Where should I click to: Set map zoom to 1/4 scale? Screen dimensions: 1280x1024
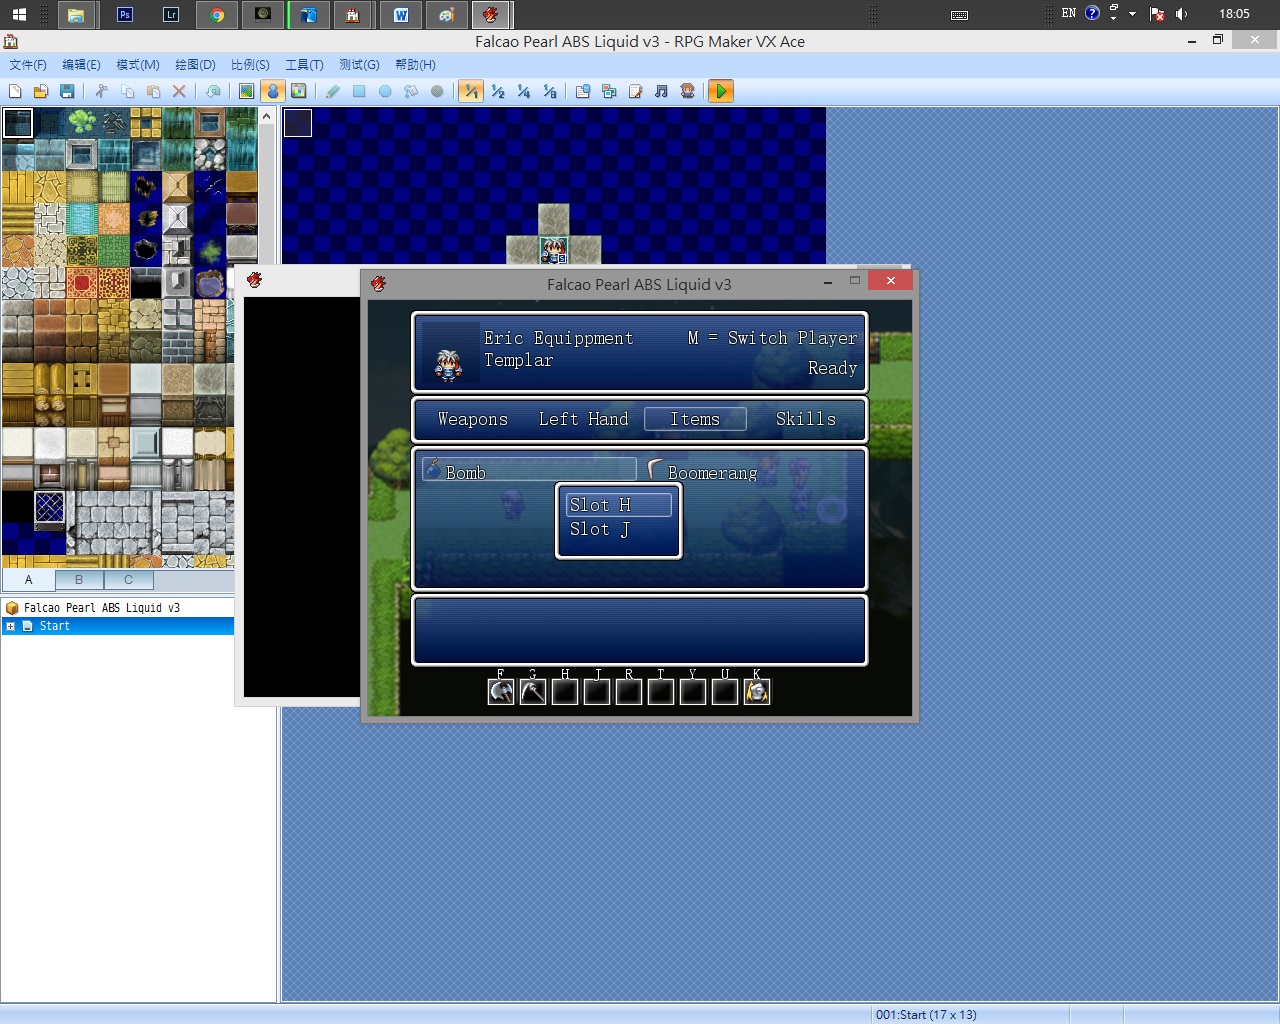pyautogui.click(x=524, y=91)
